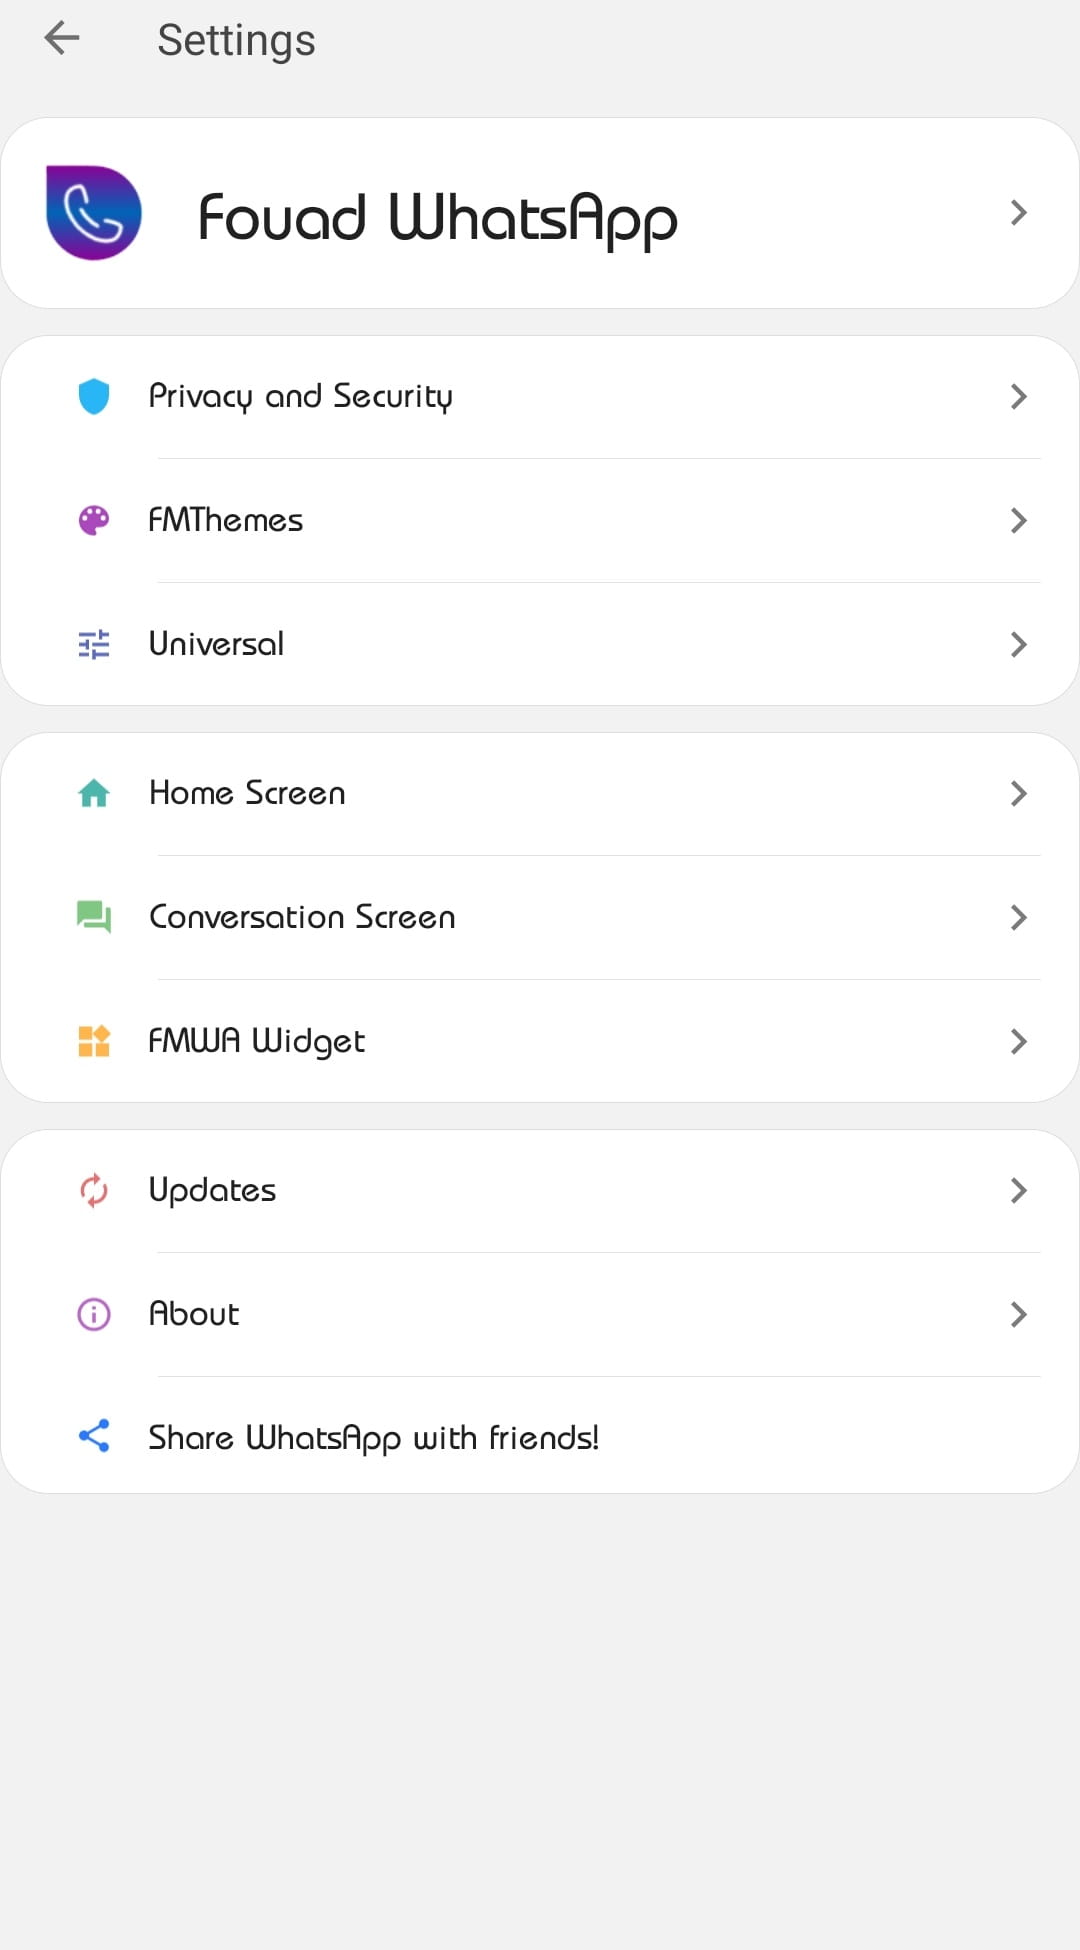Screen dimensions: 1080x1950
Task: Tap the blue share icon
Action: (x=94, y=1437)
